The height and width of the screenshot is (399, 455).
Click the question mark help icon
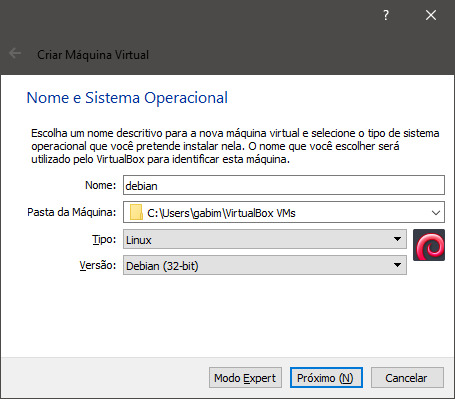point(386,15)
